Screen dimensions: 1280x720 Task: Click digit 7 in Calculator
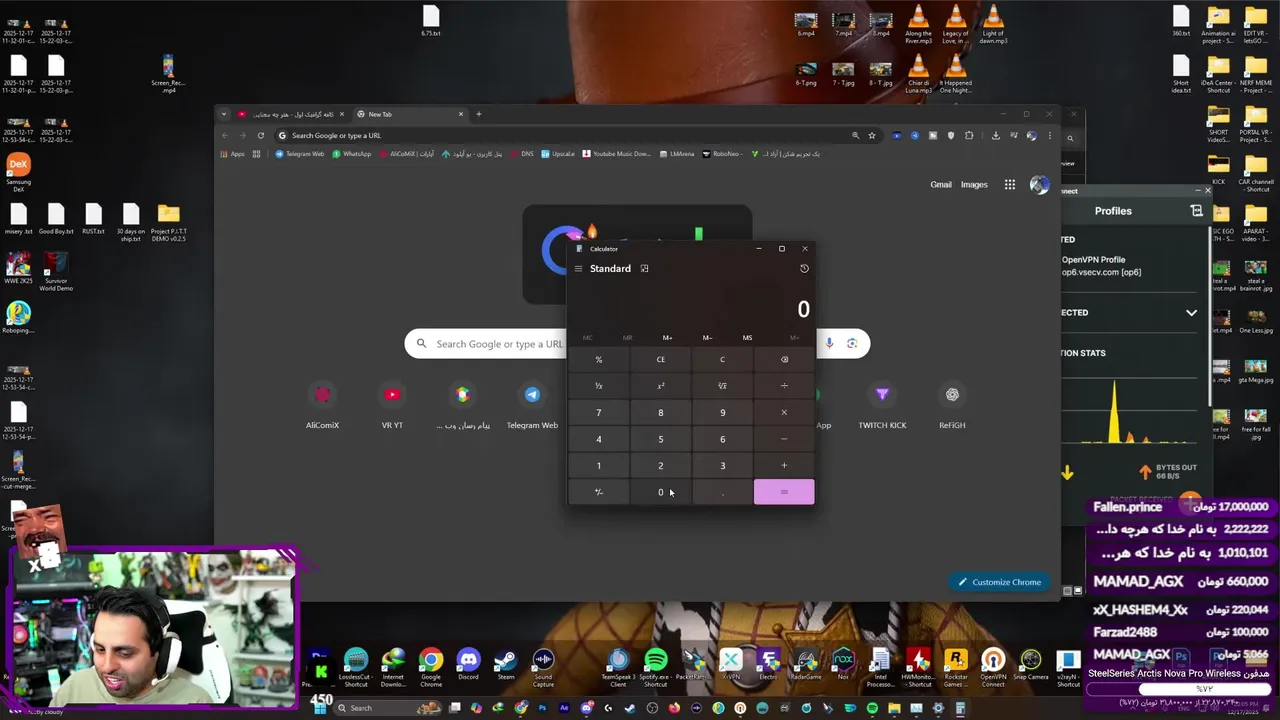coord(599,413)
